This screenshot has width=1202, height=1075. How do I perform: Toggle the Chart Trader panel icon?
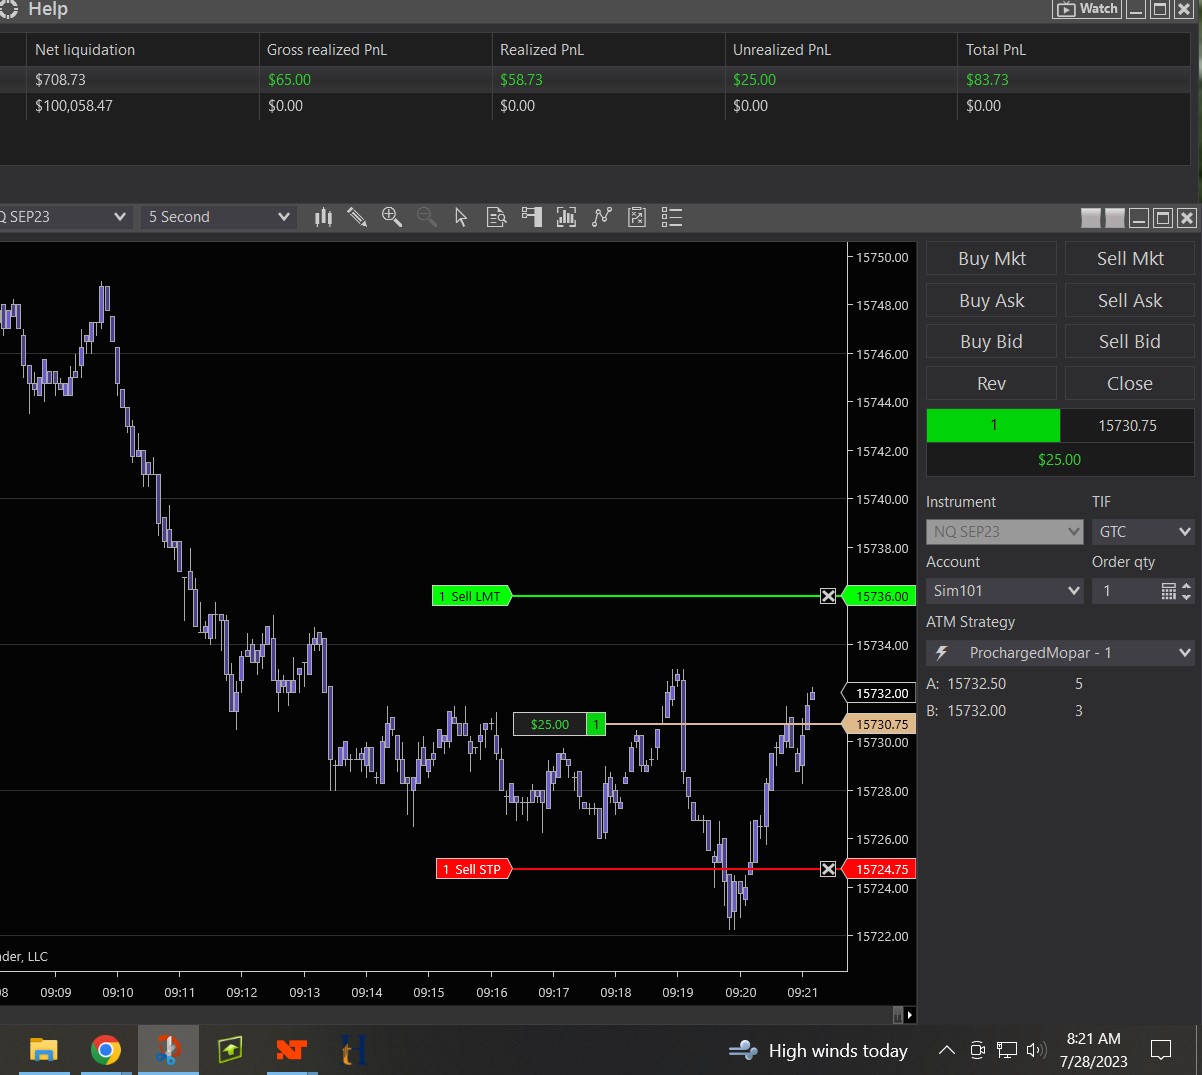[531, 217]
